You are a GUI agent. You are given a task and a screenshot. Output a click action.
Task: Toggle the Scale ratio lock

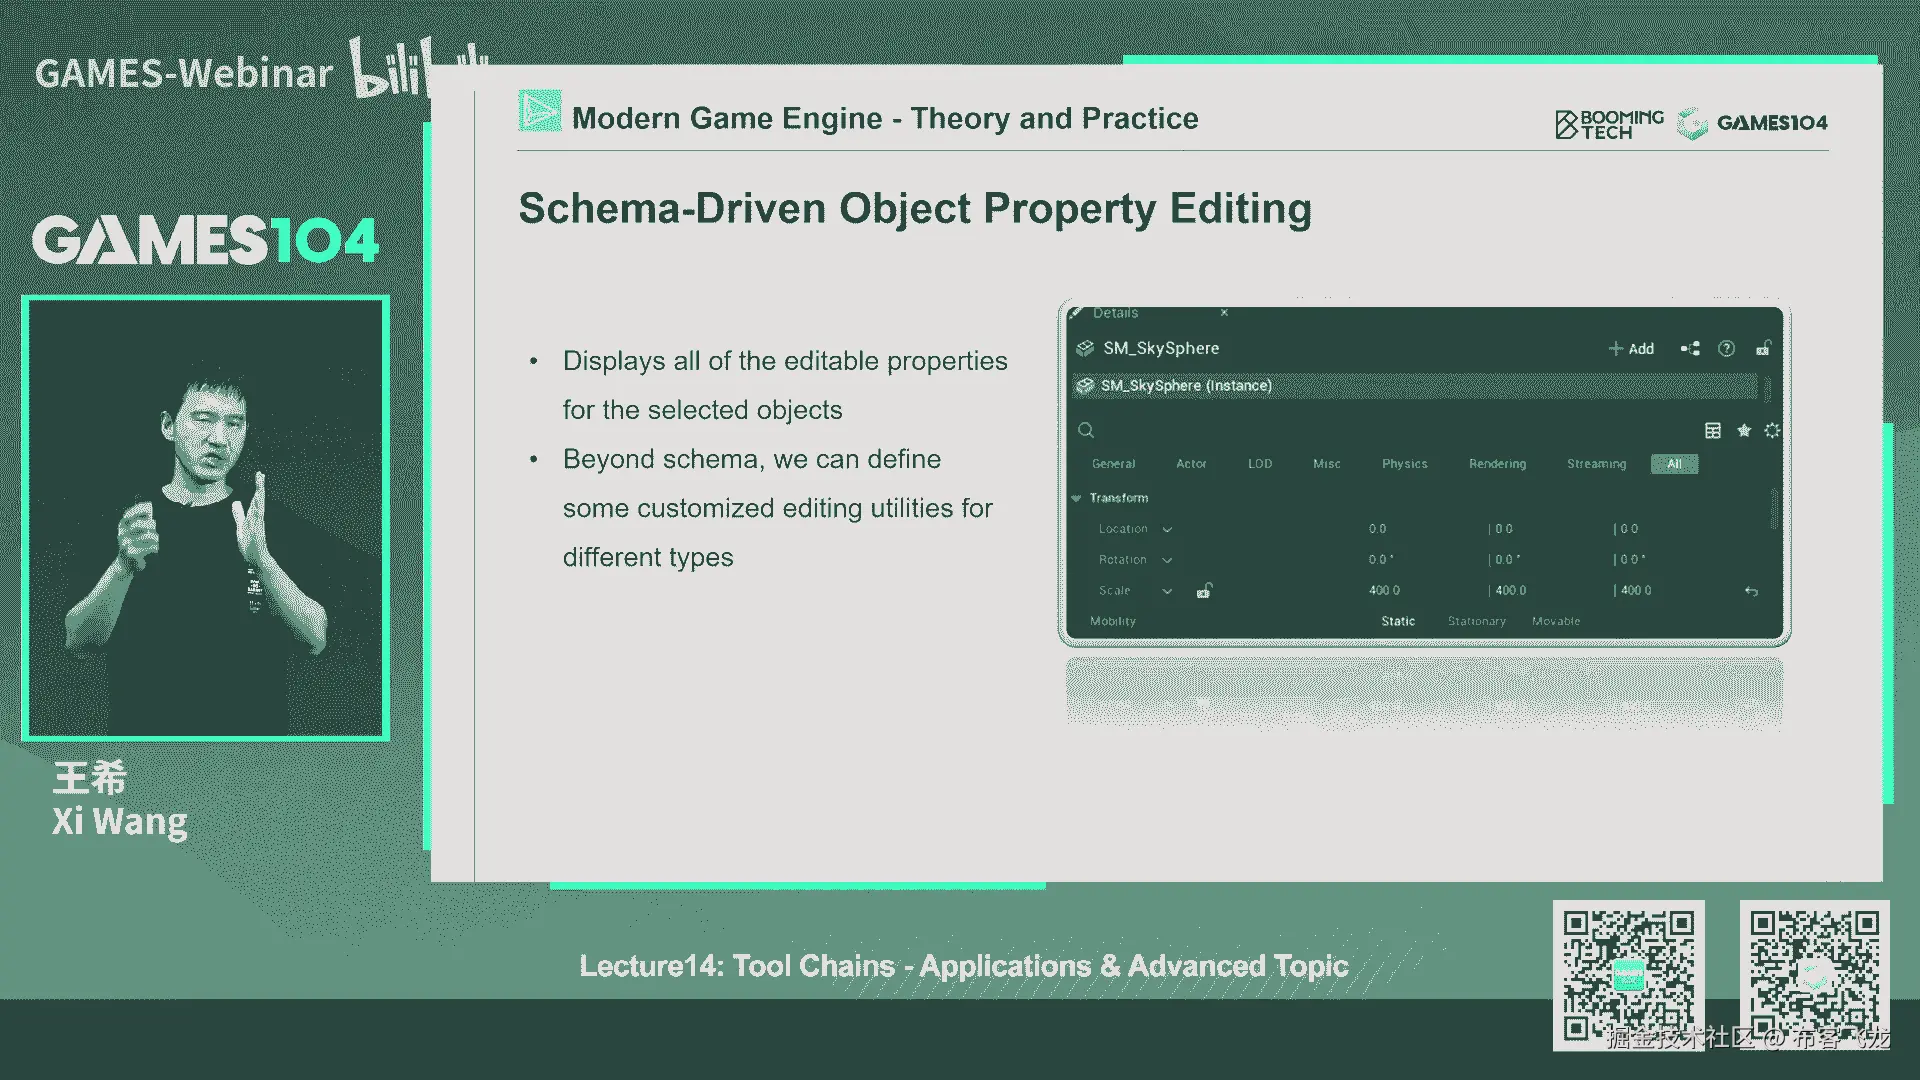[x=1204, y=591]
